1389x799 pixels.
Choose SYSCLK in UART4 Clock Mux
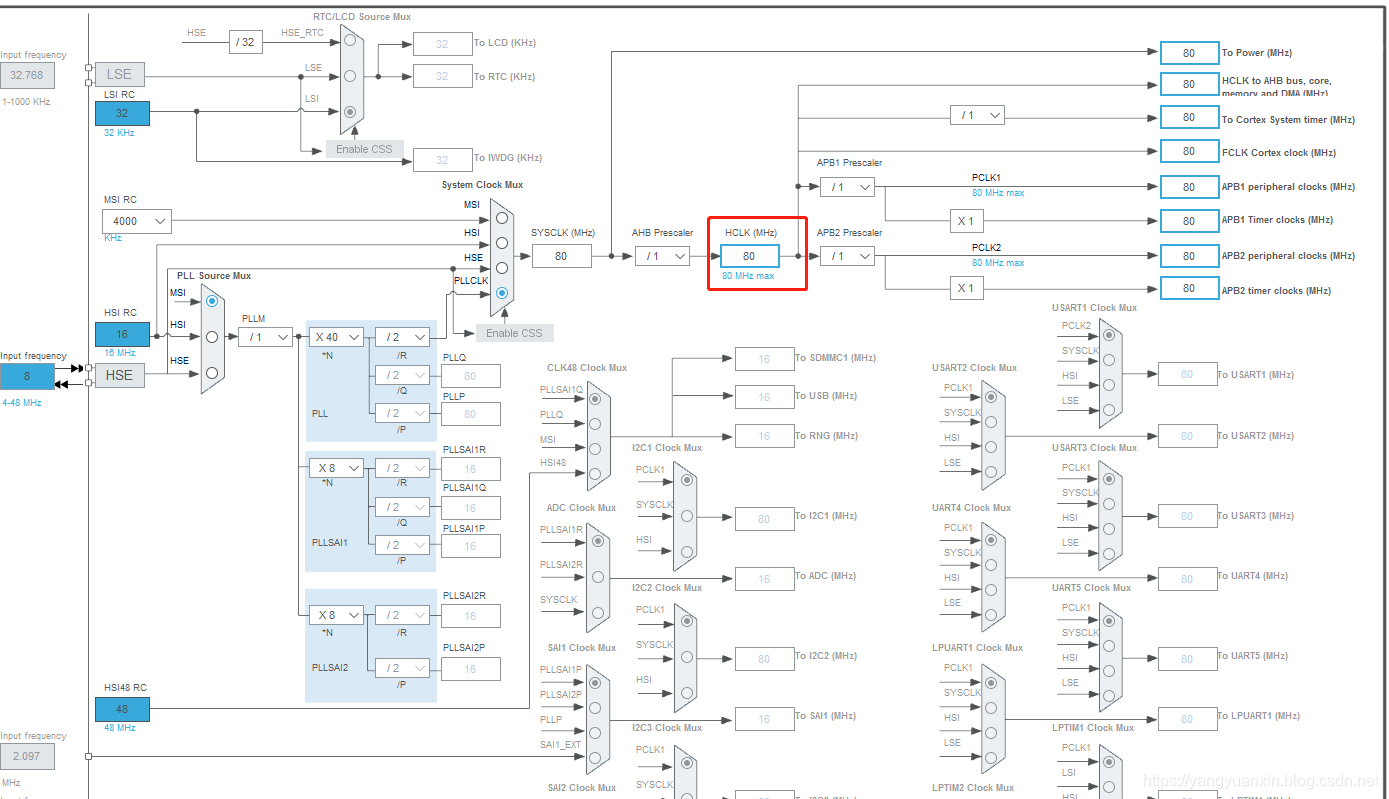point(991,564)
